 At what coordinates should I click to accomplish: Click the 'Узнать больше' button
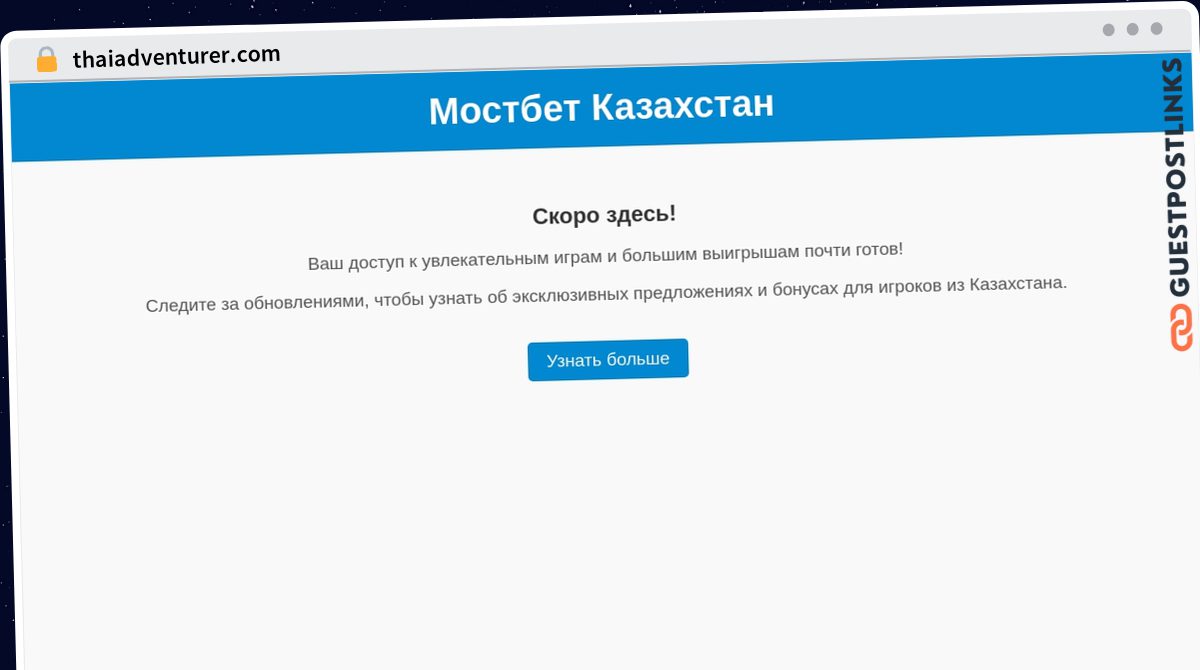(x=608, y=360)
